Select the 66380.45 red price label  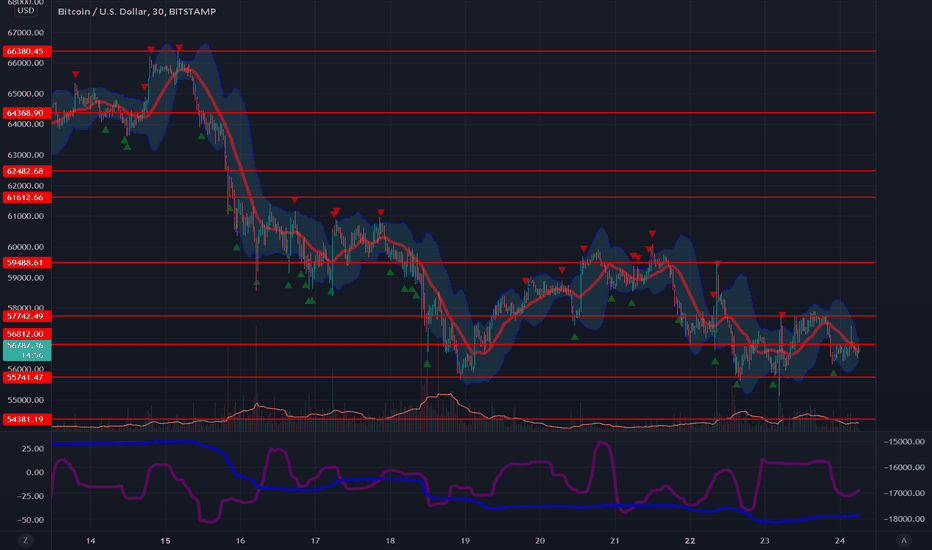coord(27,51)
